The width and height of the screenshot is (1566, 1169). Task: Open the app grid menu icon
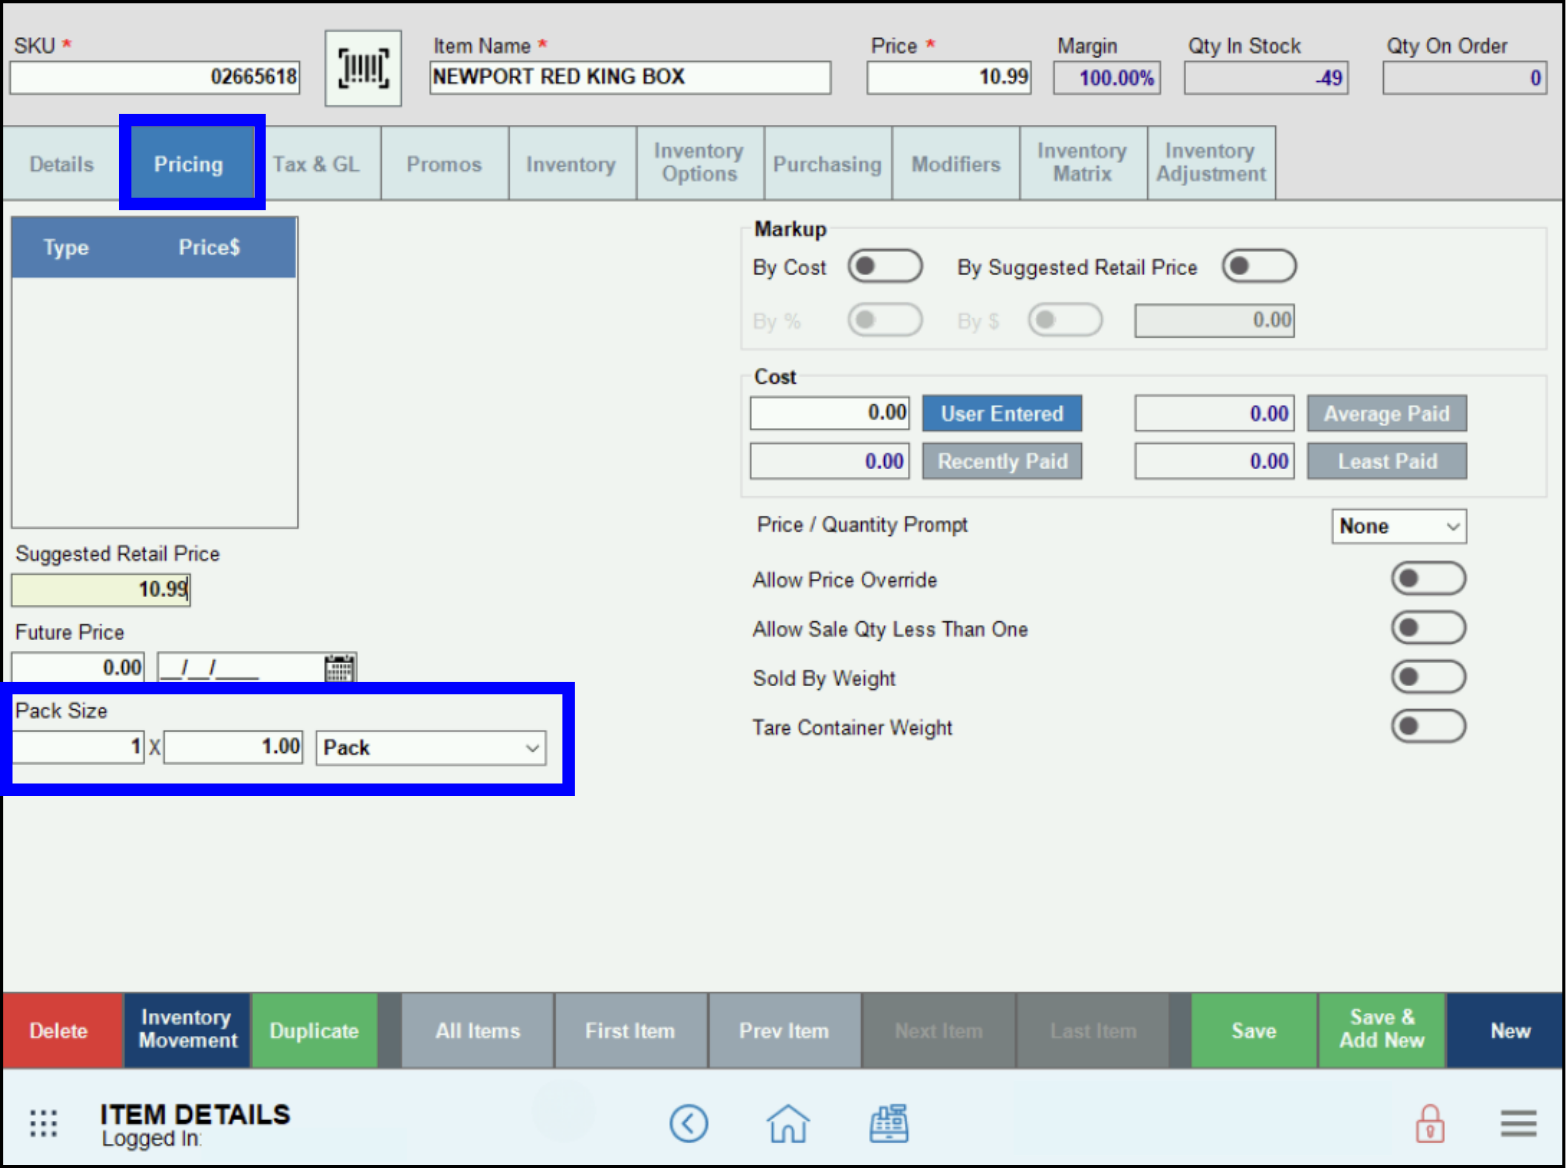coord(43,1124)
